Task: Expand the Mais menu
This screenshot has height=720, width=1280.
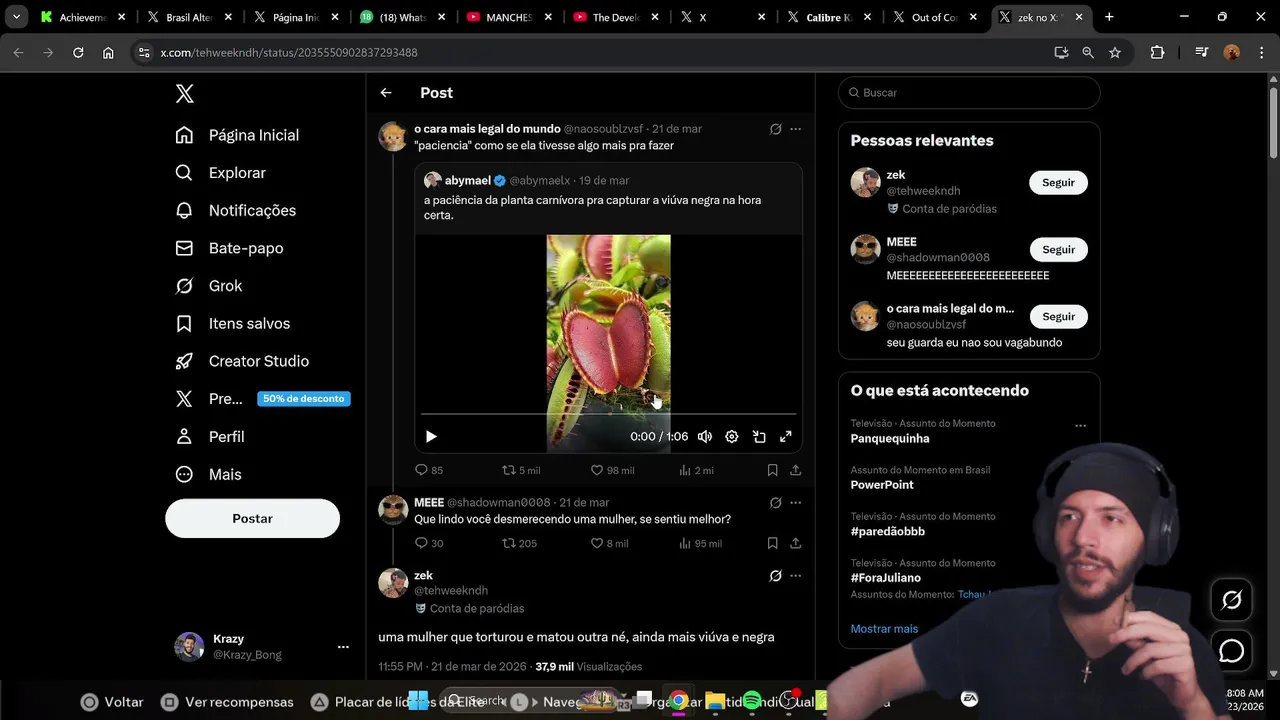Action: (x=208, y=475)
